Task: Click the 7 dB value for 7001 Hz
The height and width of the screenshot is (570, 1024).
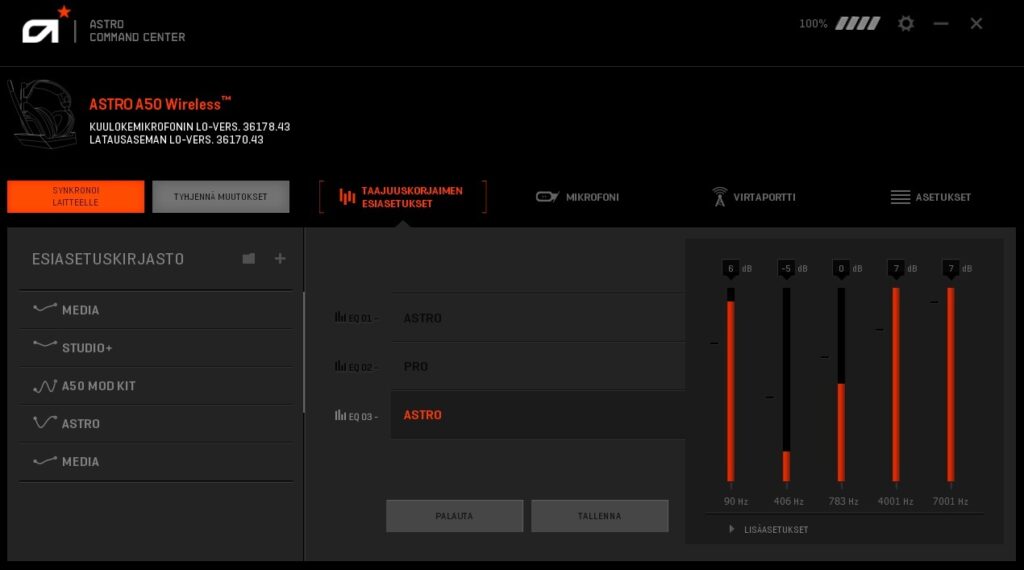Action: (x=951, y=268)
